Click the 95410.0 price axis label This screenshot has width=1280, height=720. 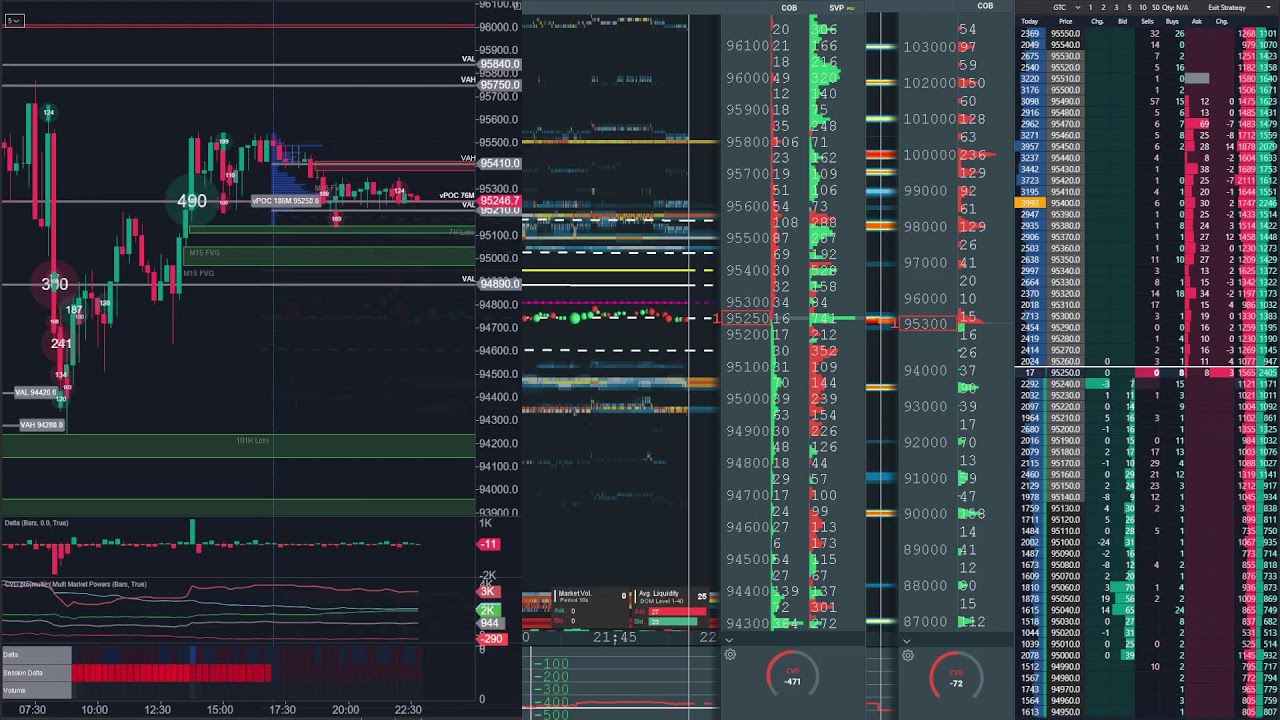click(x=499, y=163)
